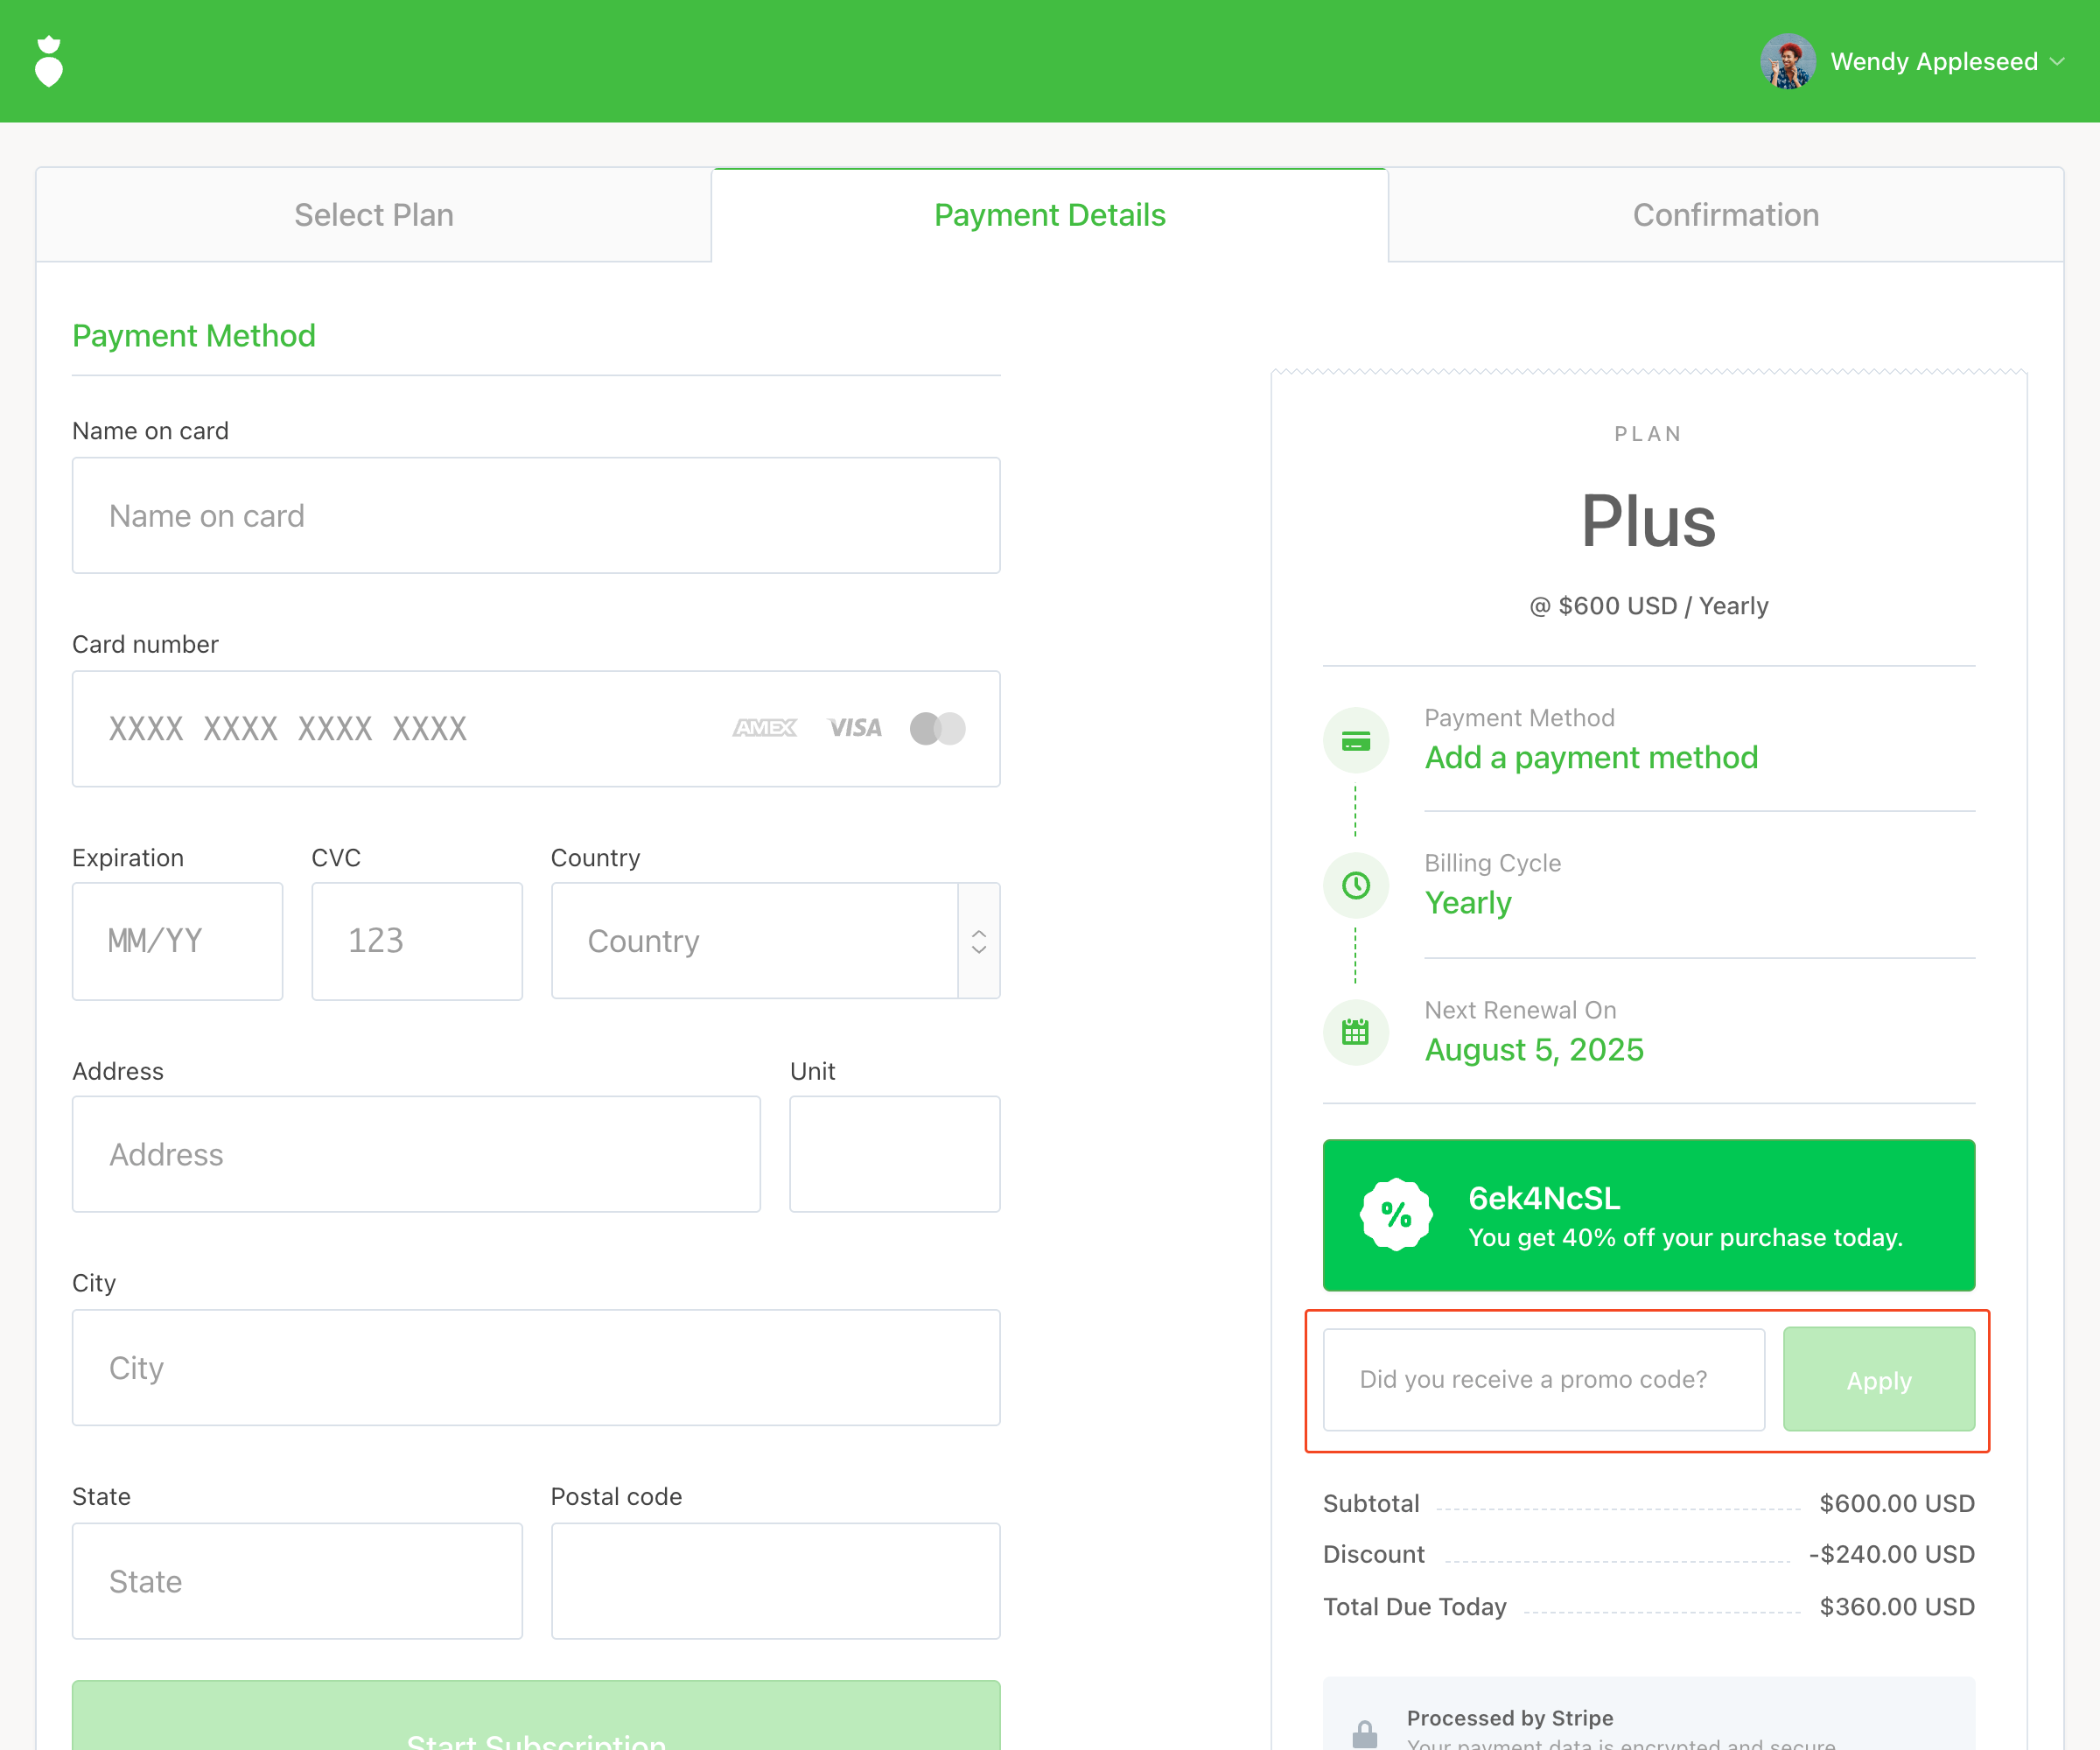Click the credit card payment method icon
The width and height of the screenshot is (2100, 1750).
(x=1355, y=741)
